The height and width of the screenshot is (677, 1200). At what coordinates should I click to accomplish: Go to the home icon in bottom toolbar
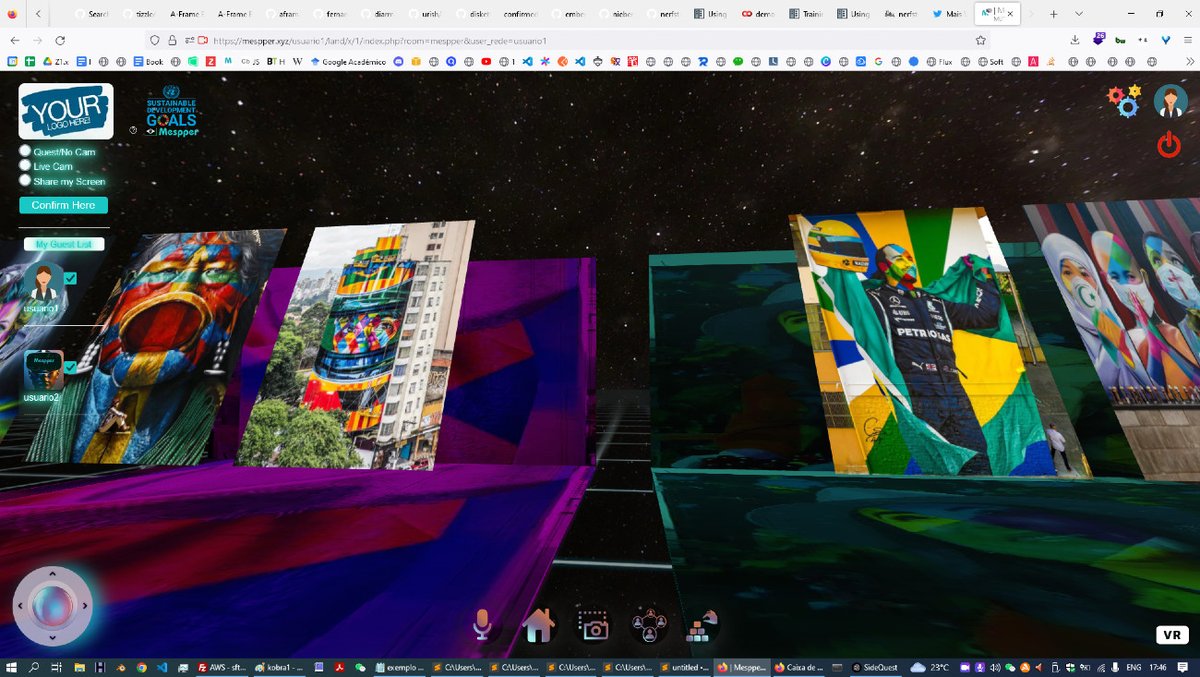click(x=538, y=625)
